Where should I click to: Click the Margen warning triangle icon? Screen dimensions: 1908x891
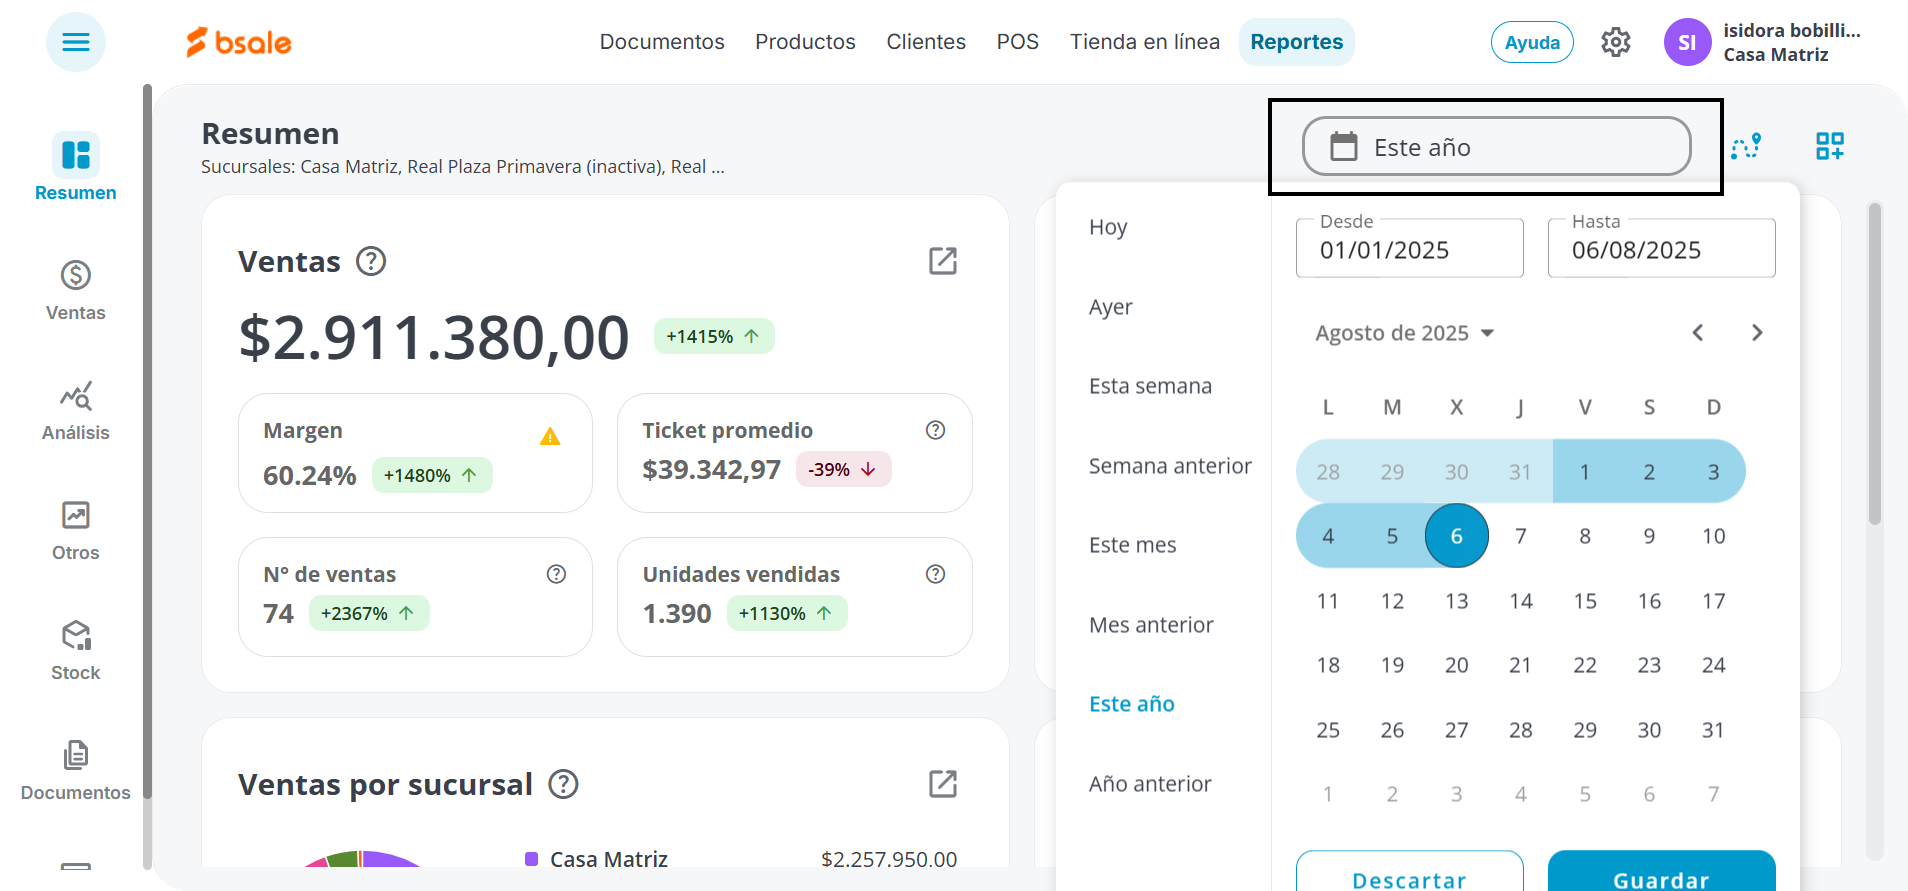click(550, 436)
